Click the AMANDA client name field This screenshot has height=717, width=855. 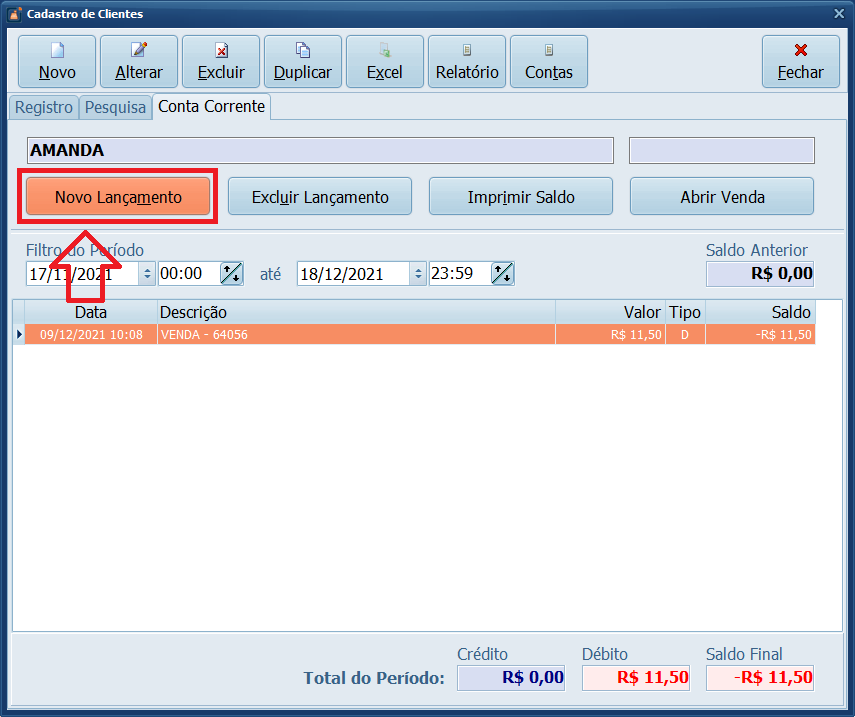click(x=320, y=151)
